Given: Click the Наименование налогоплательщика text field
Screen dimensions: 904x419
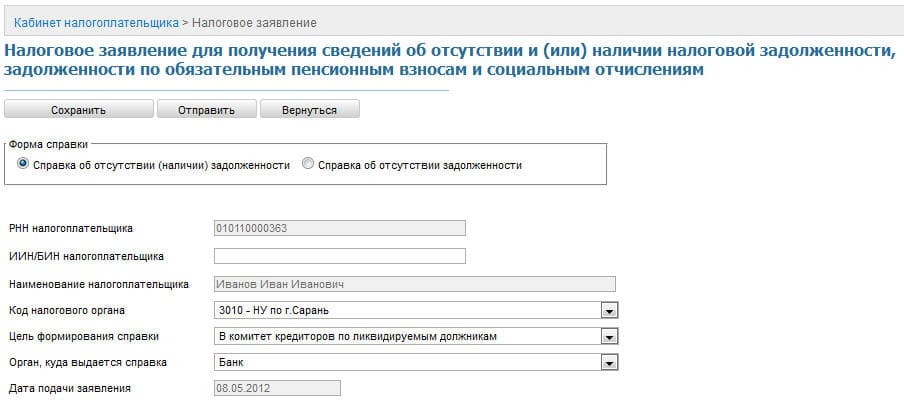Looking at the screenshot, I should 414,284.
